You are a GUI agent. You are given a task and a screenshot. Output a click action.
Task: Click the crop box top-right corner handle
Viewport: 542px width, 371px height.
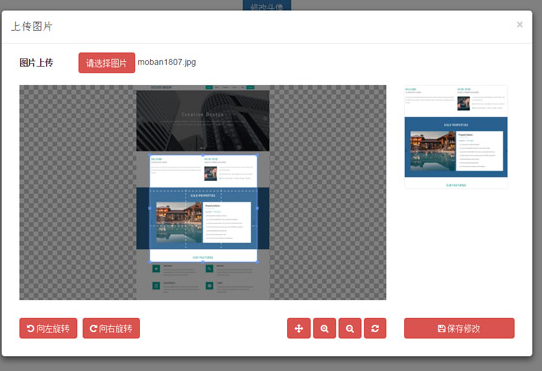click(257, 155)
